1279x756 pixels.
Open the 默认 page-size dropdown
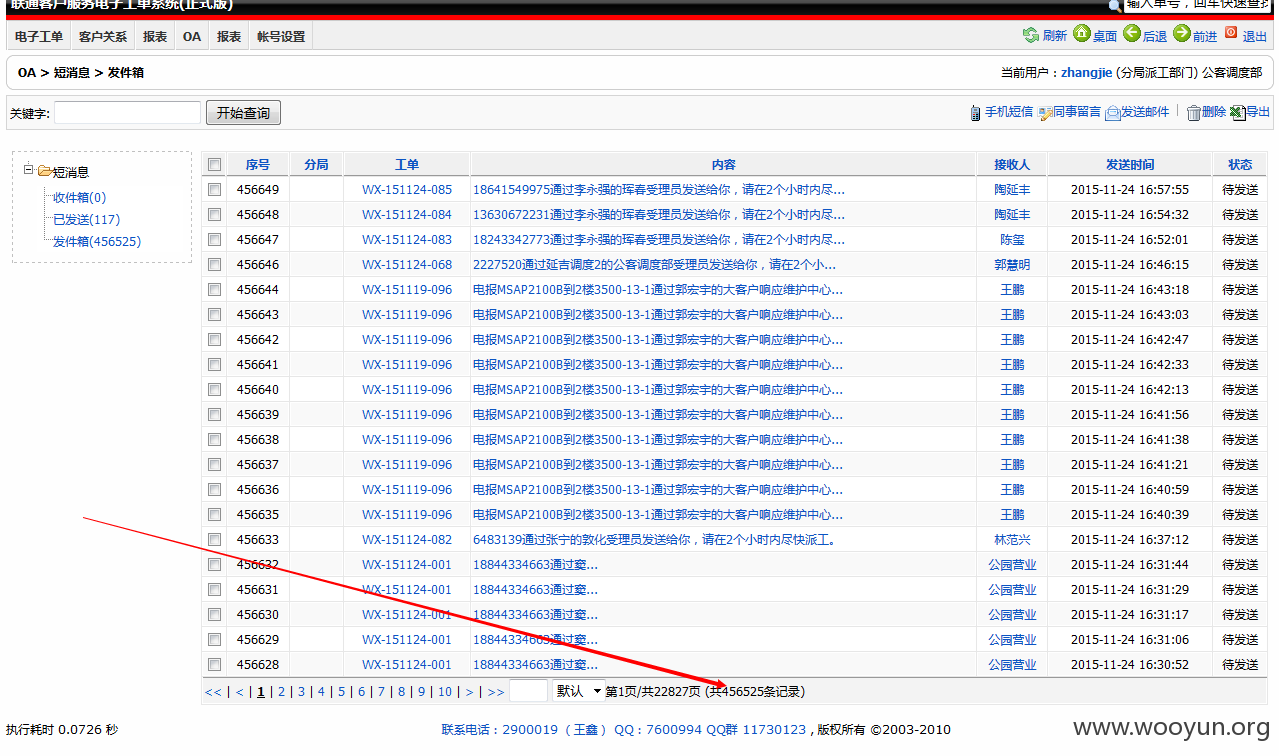tap(579, 691)
